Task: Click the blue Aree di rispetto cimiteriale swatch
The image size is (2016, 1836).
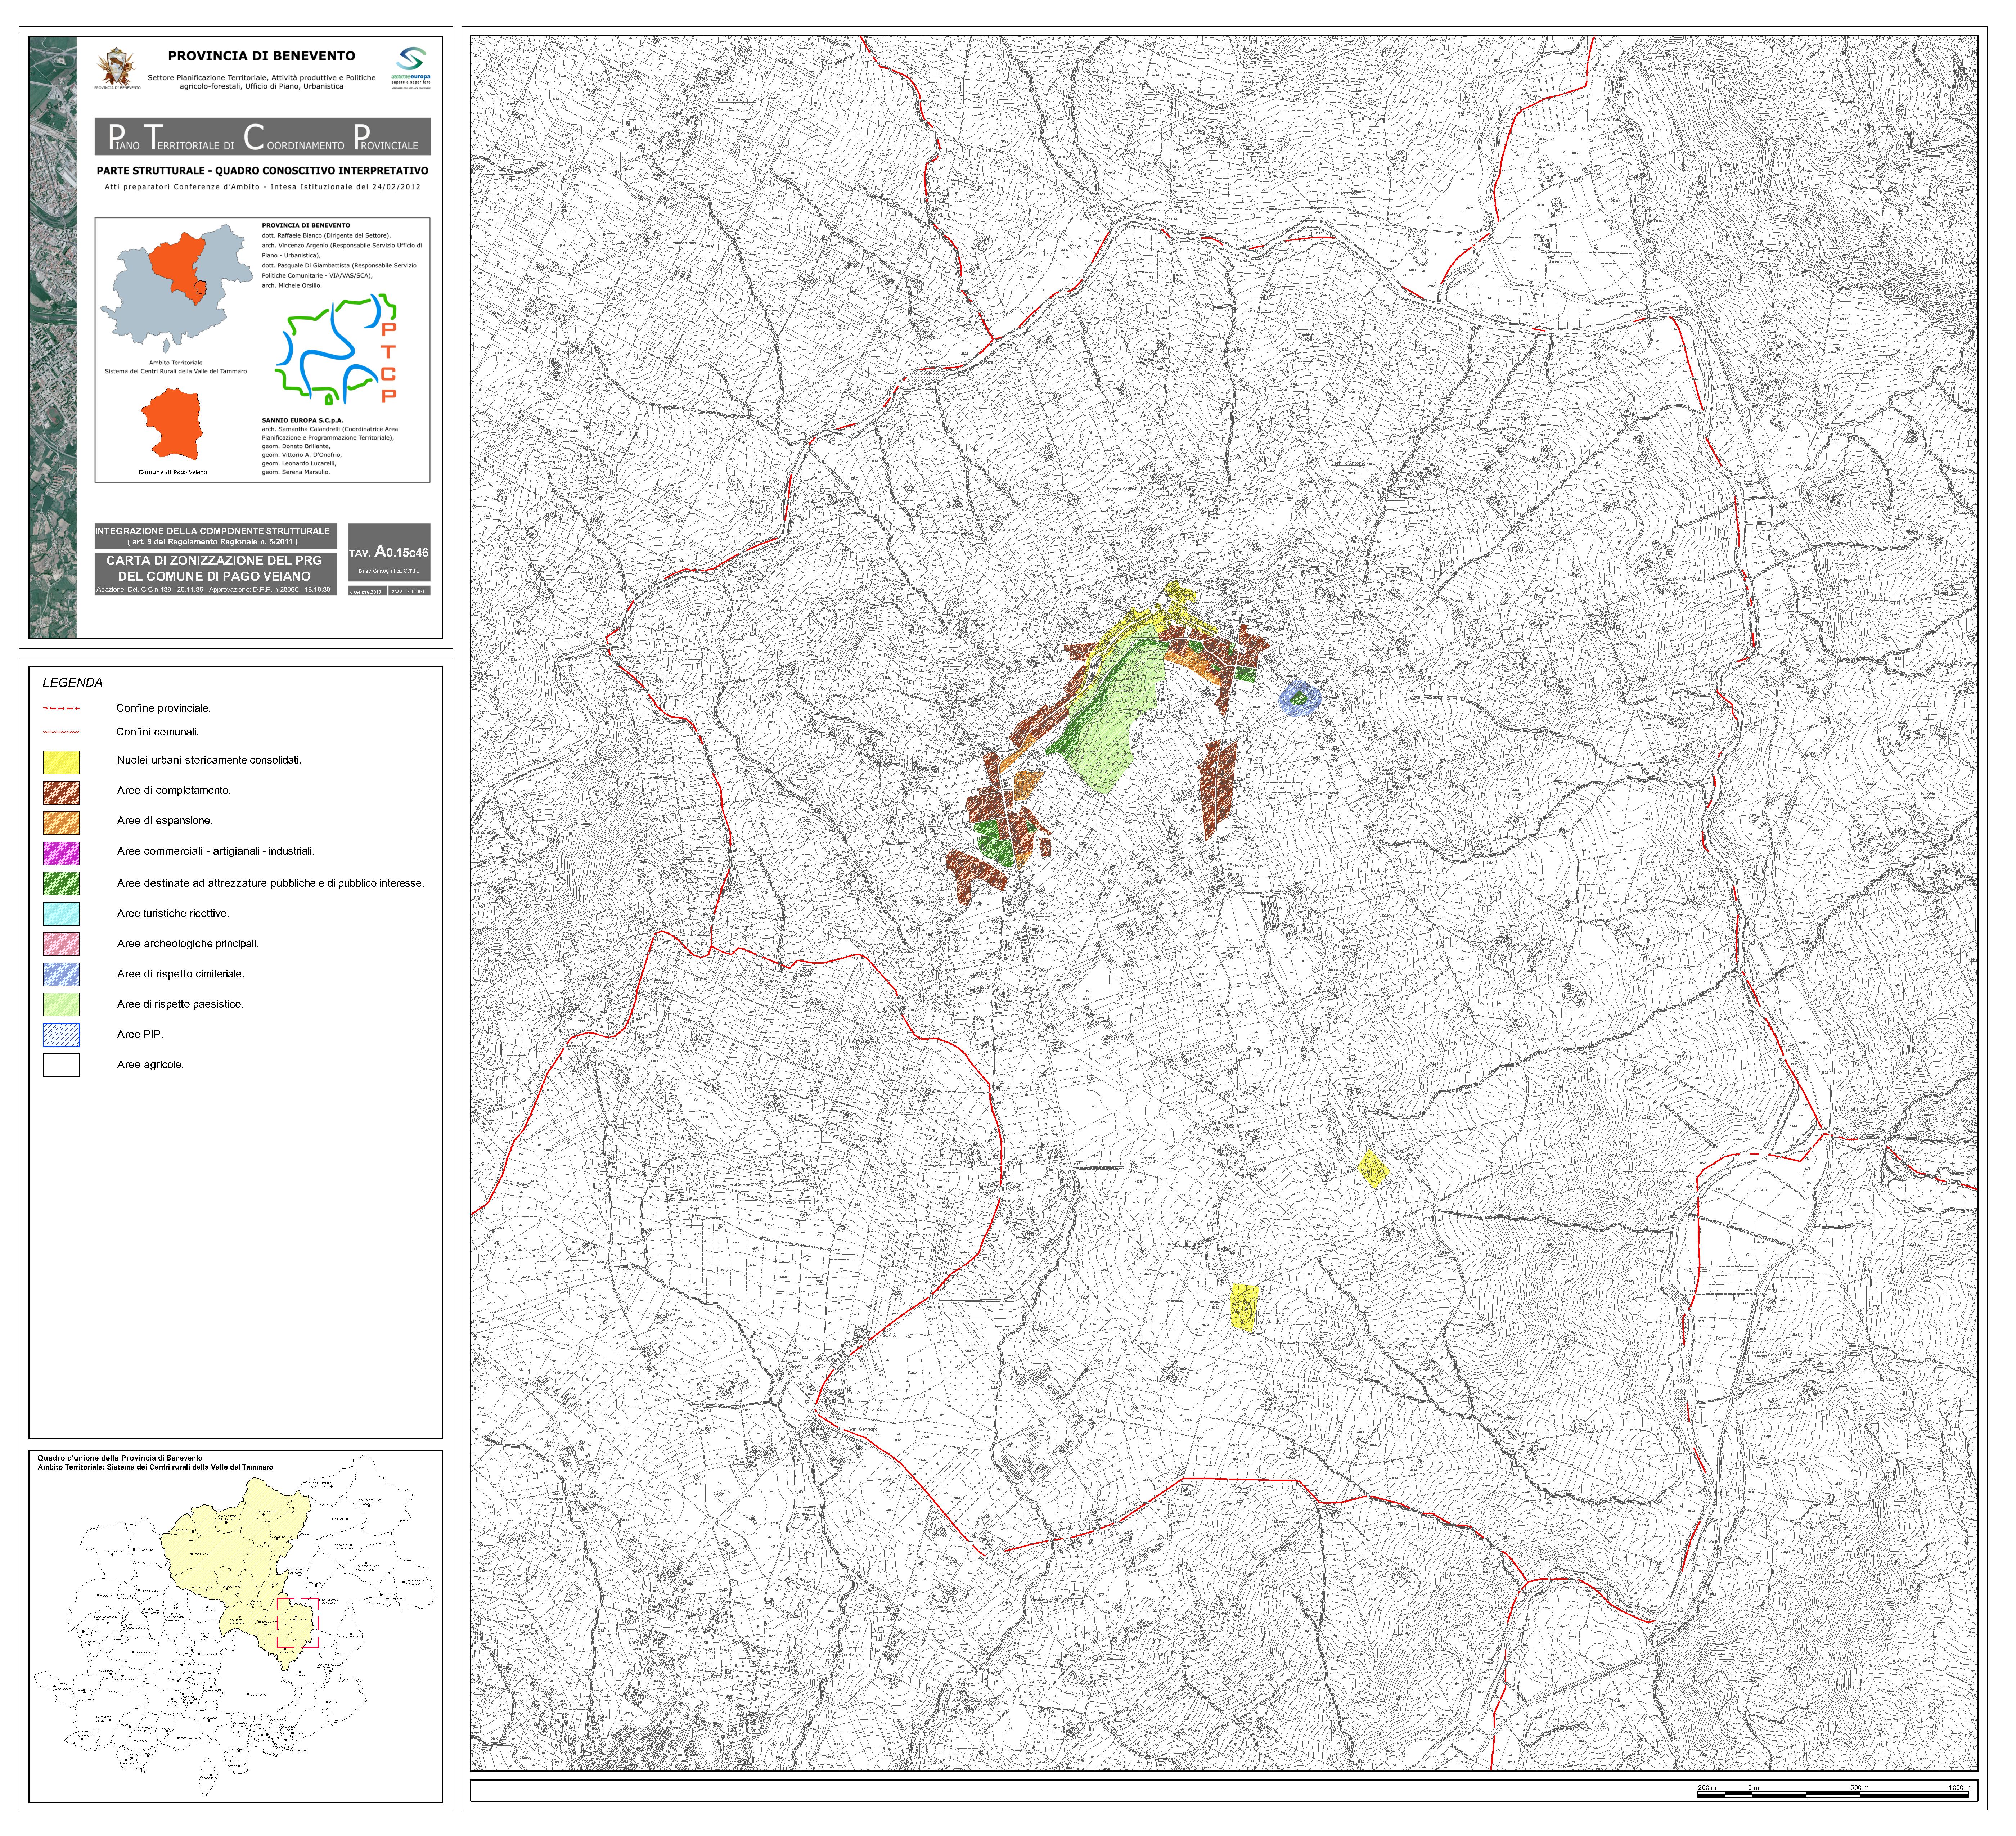Action: coord(61,975)
